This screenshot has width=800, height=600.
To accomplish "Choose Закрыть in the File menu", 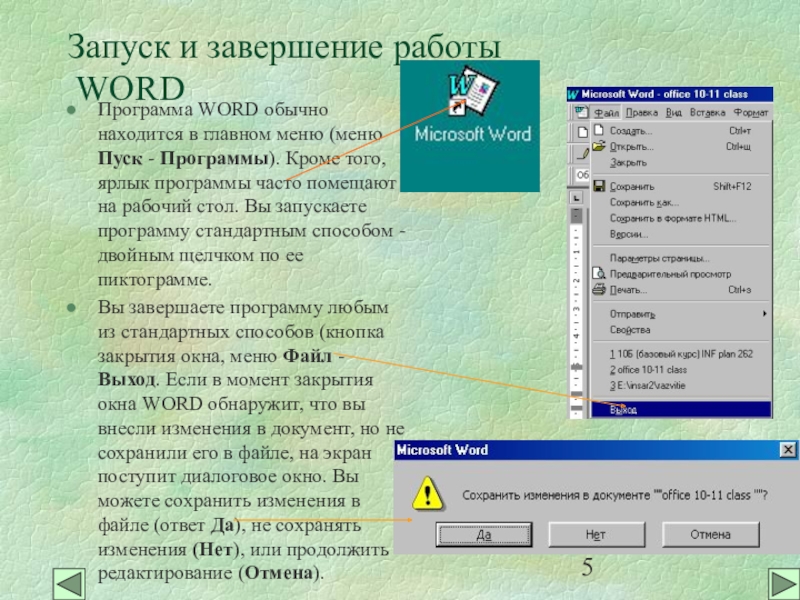I will (681, 163).
